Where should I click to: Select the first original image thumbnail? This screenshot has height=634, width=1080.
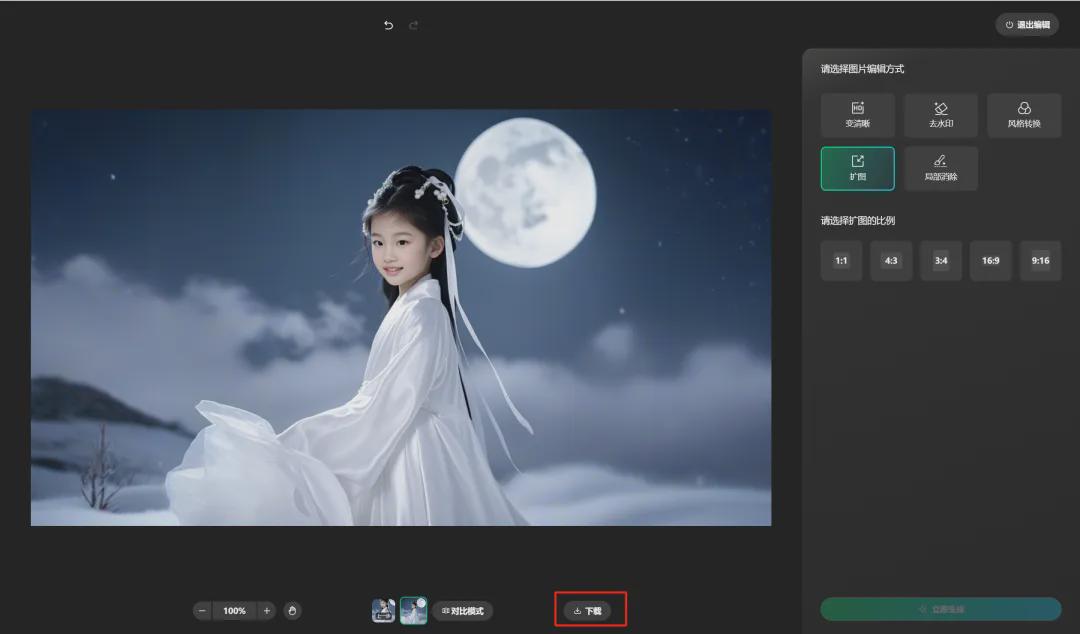click(x=383, y=610)
